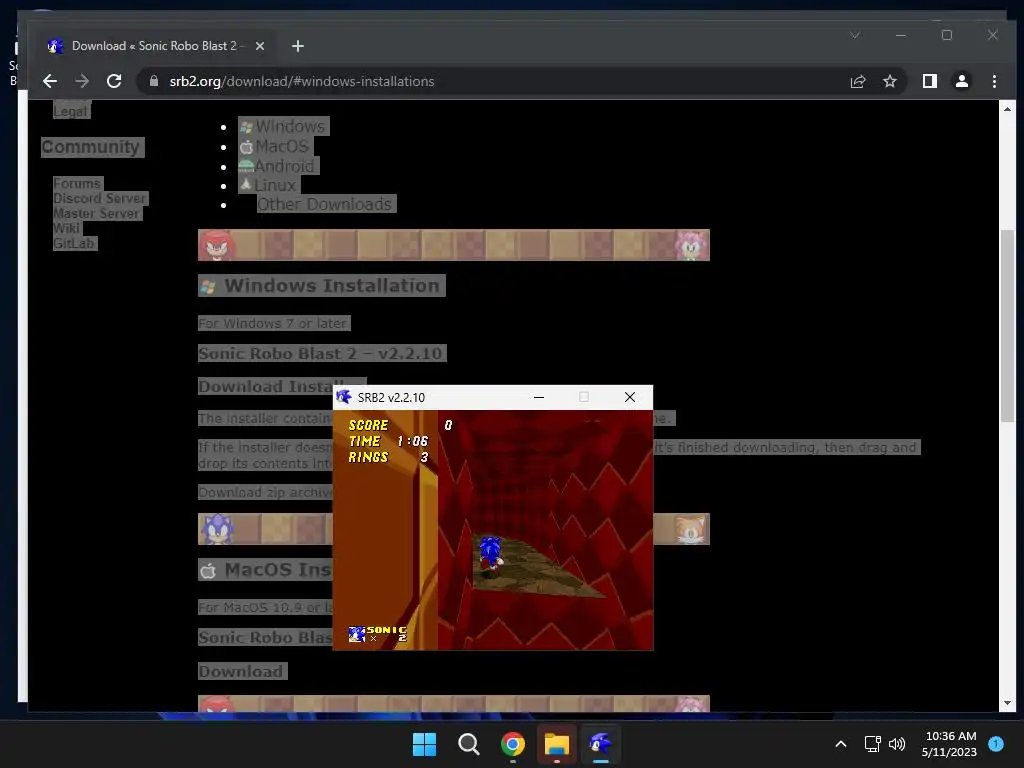Click the Tails icon on the second banner

pos(691,529)
